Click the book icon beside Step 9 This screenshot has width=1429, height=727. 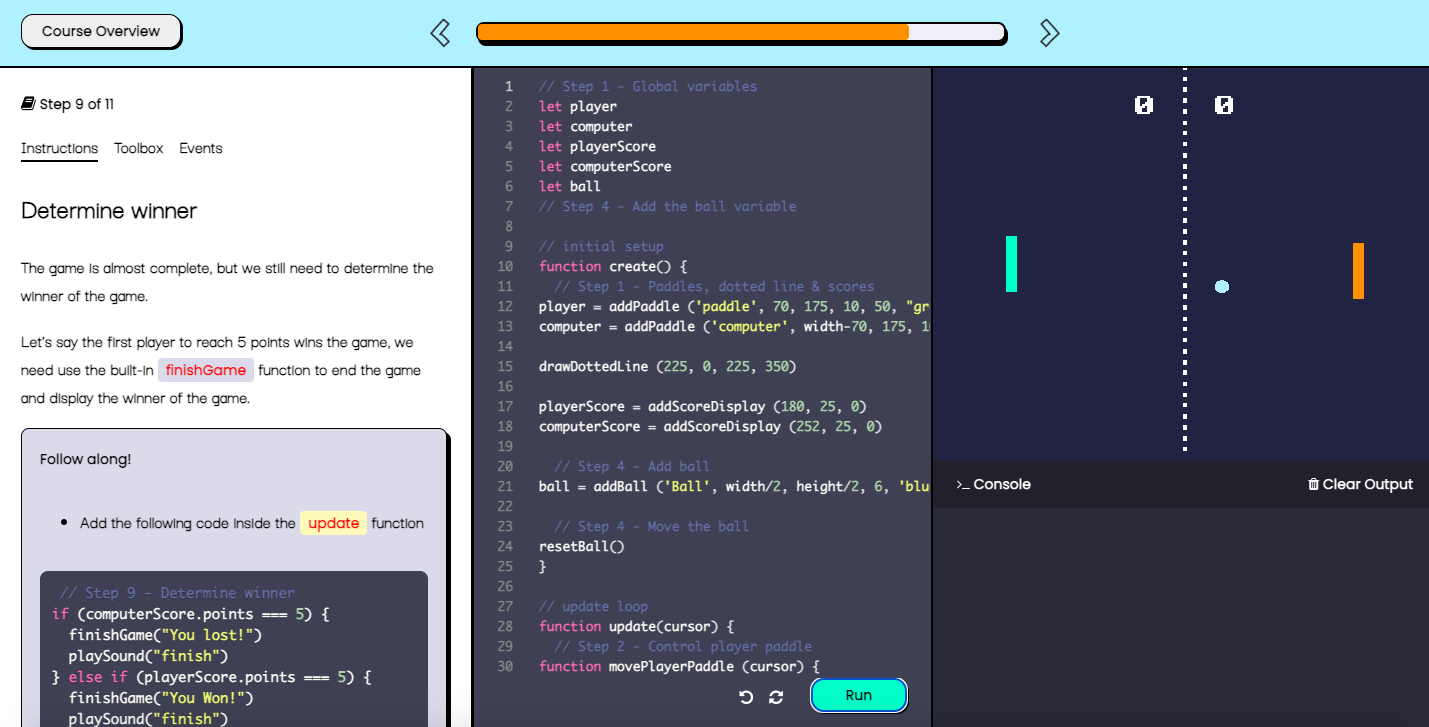tap(28, 104)
